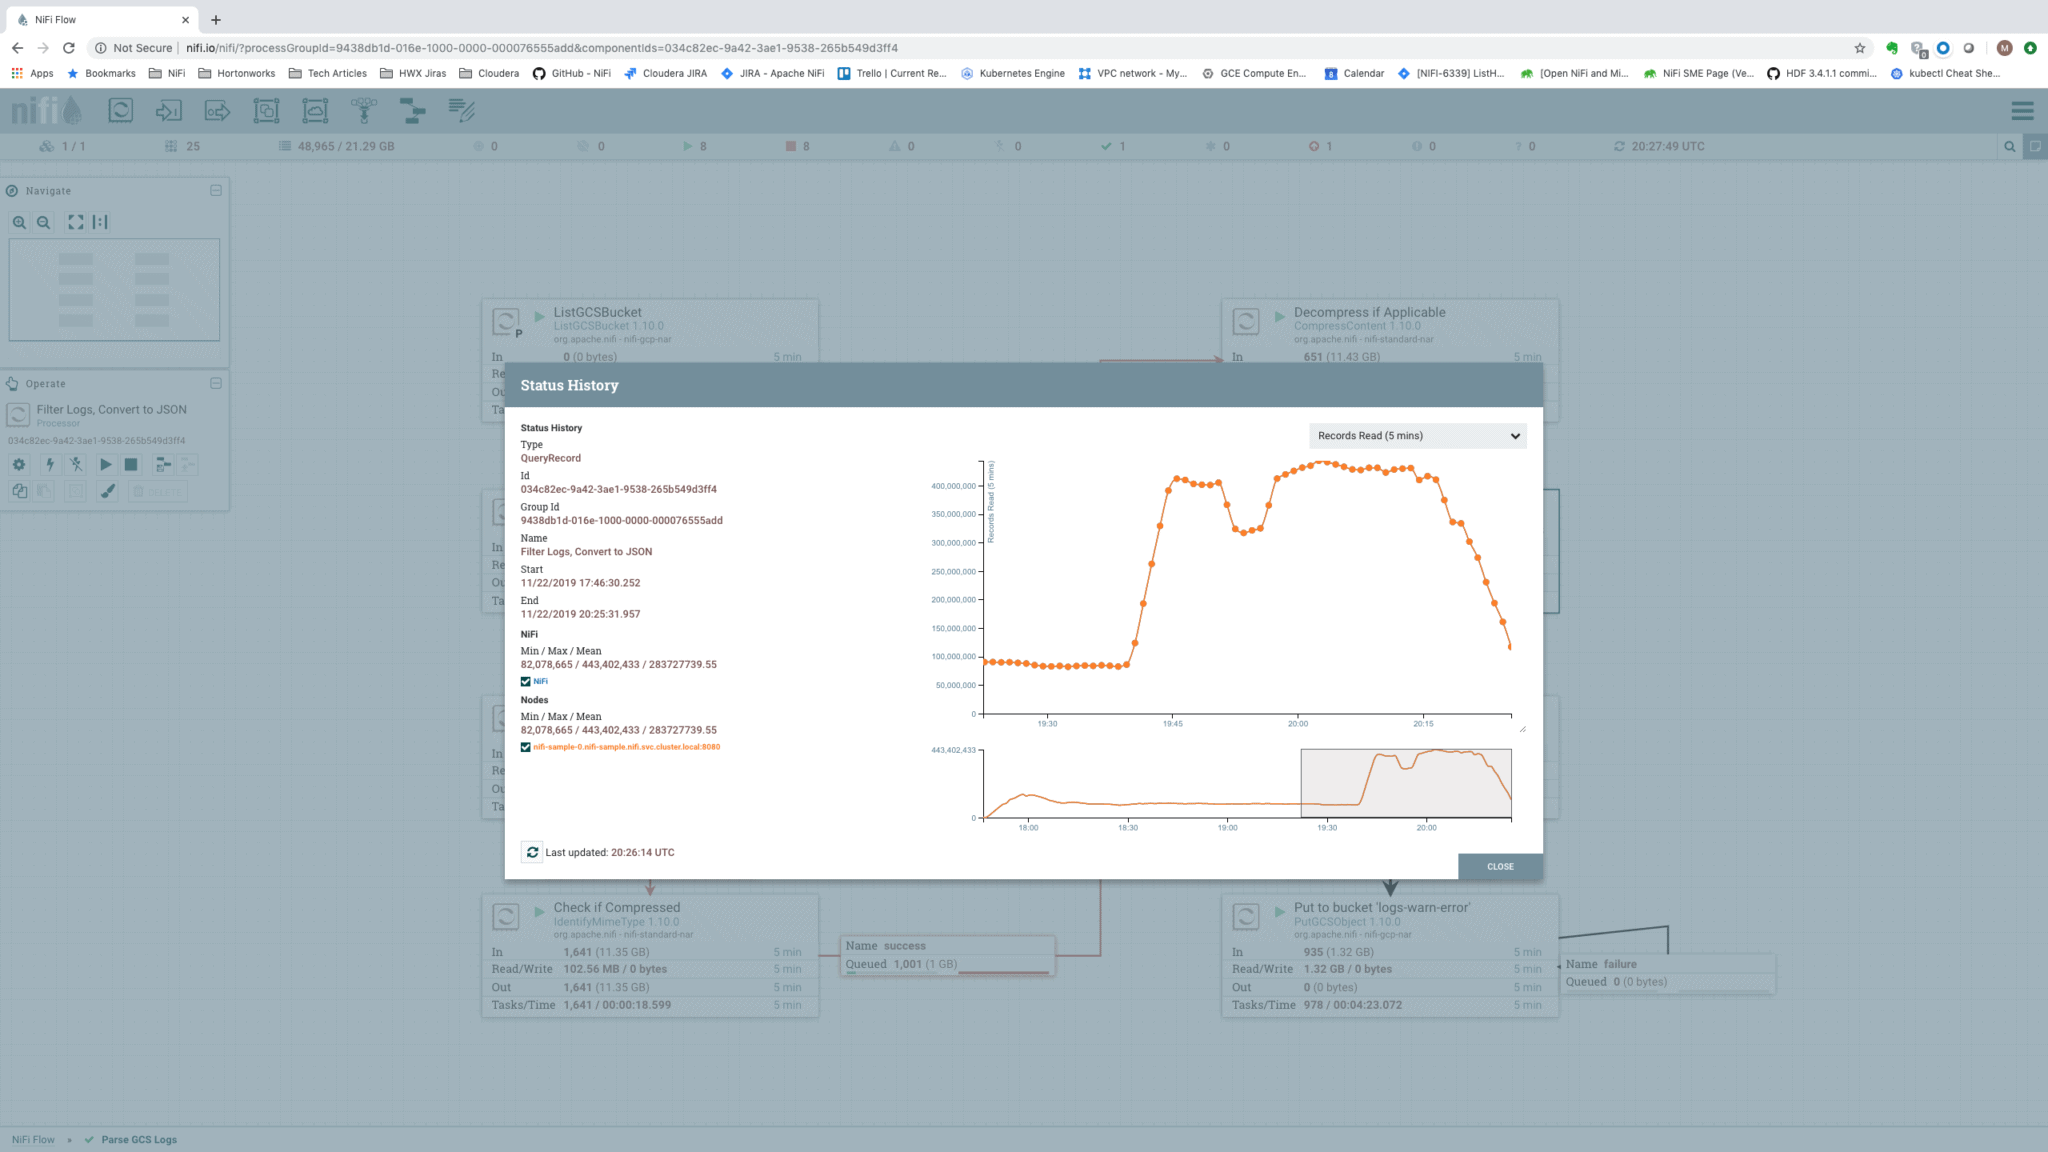The image size is (2048, 1152).
Task: Toggle the NiFi series checkbox in Status History
Action: [526, 681]
